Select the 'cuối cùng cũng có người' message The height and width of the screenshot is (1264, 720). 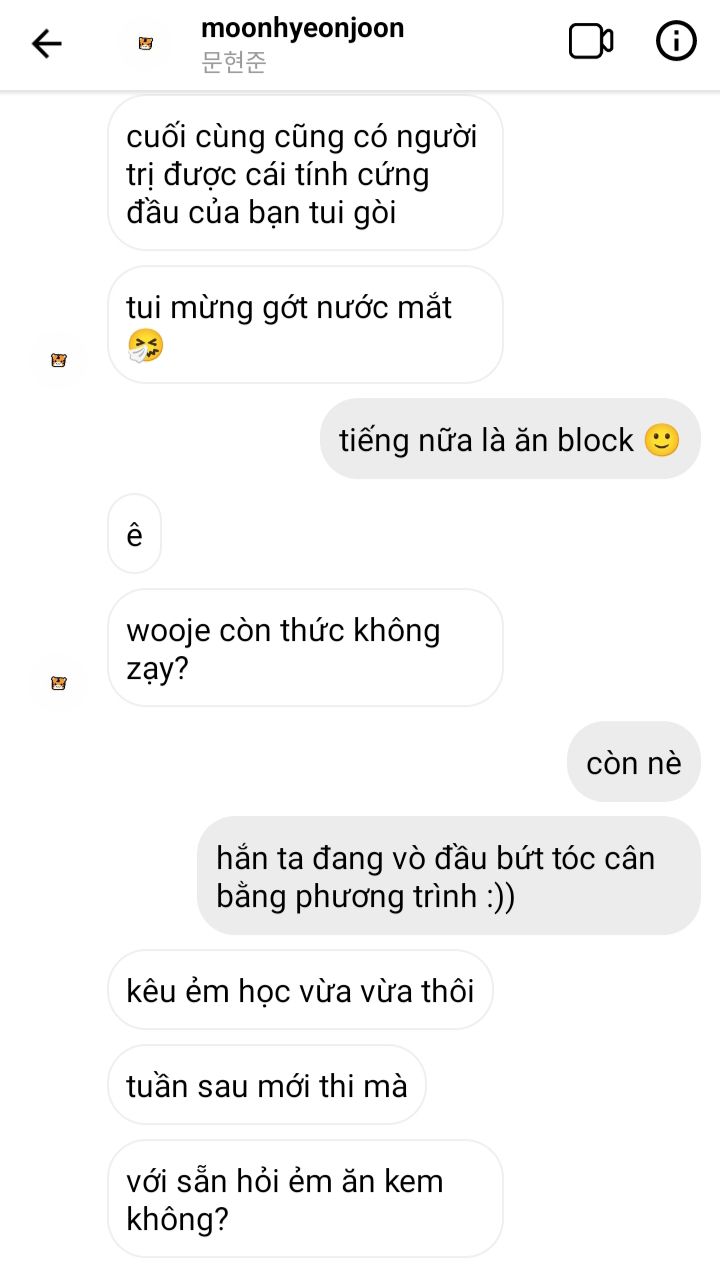point(305,173)
